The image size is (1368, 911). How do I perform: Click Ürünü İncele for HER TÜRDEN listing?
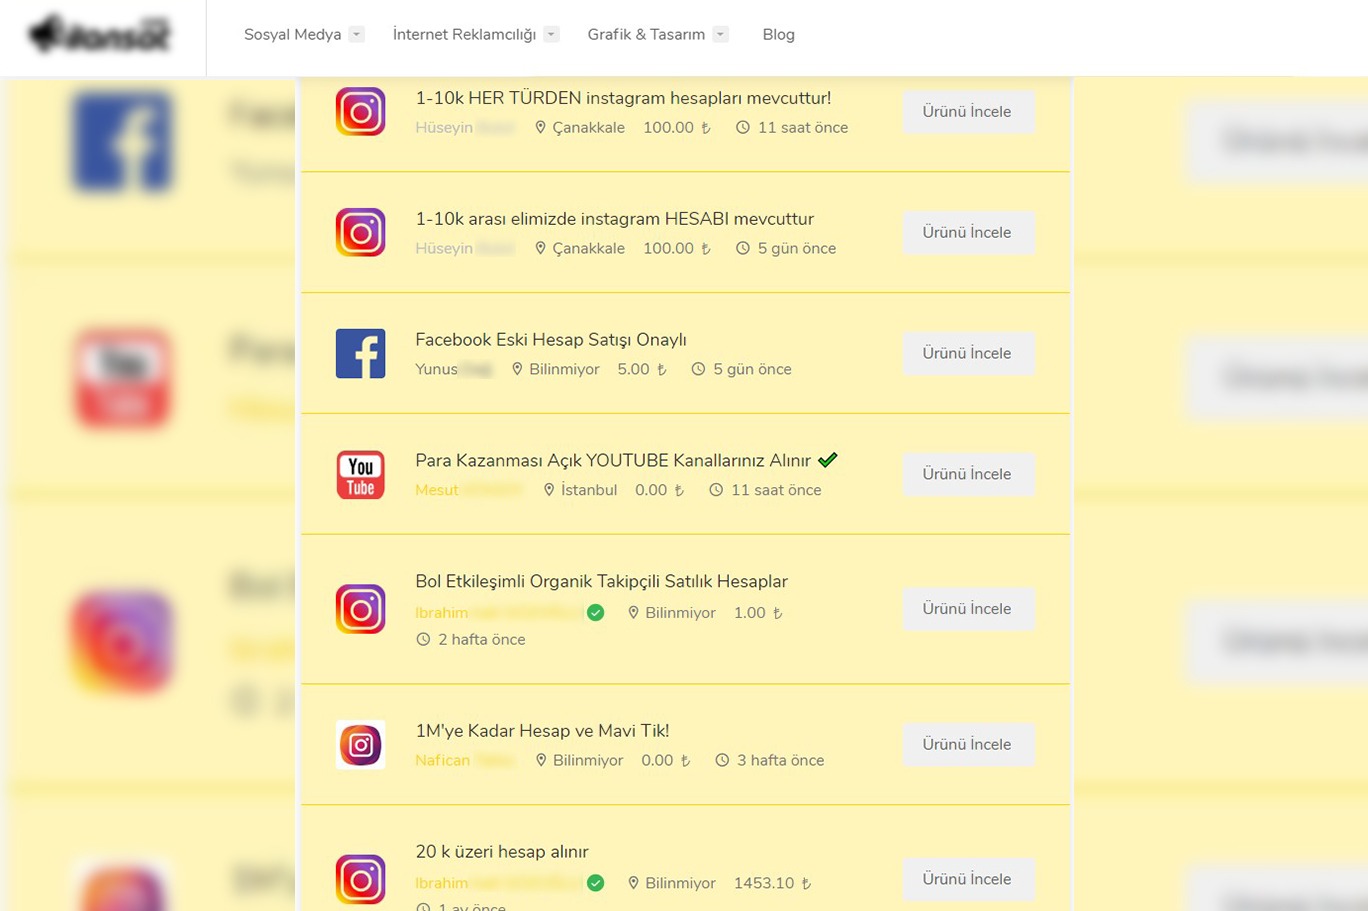(x=968, y=111)
